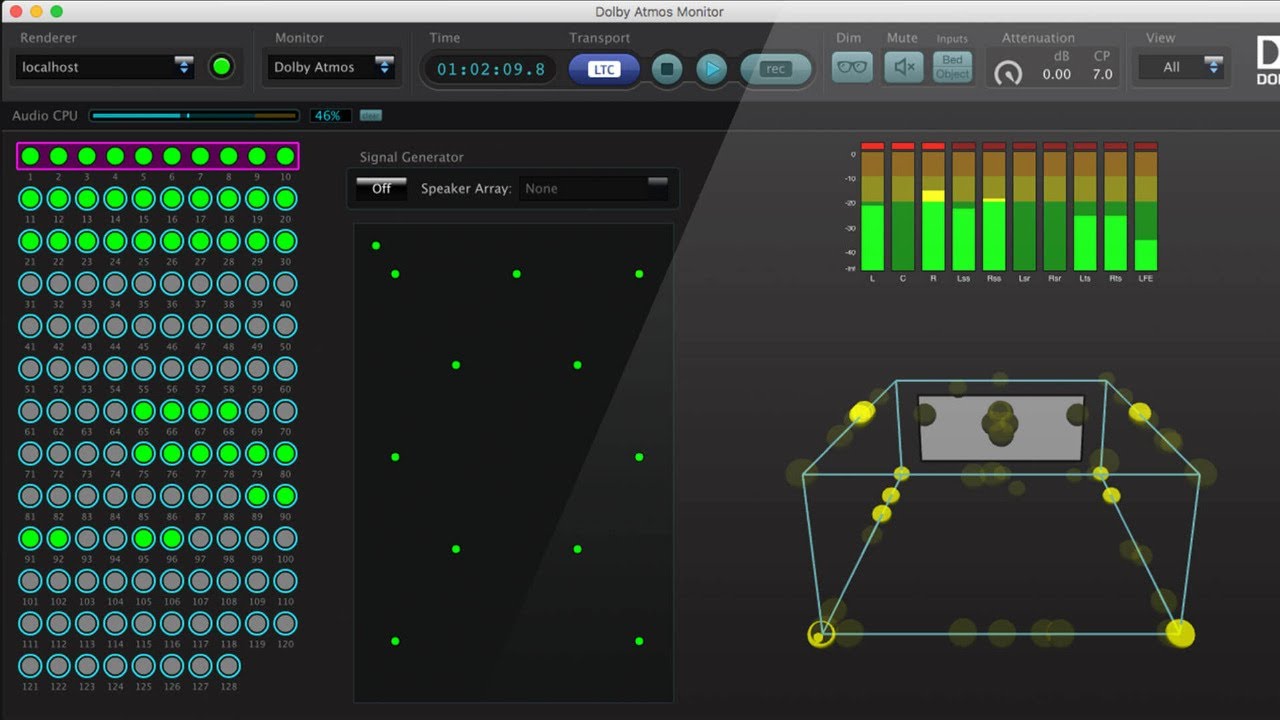Click active object indicator 65

click(143, 411)
